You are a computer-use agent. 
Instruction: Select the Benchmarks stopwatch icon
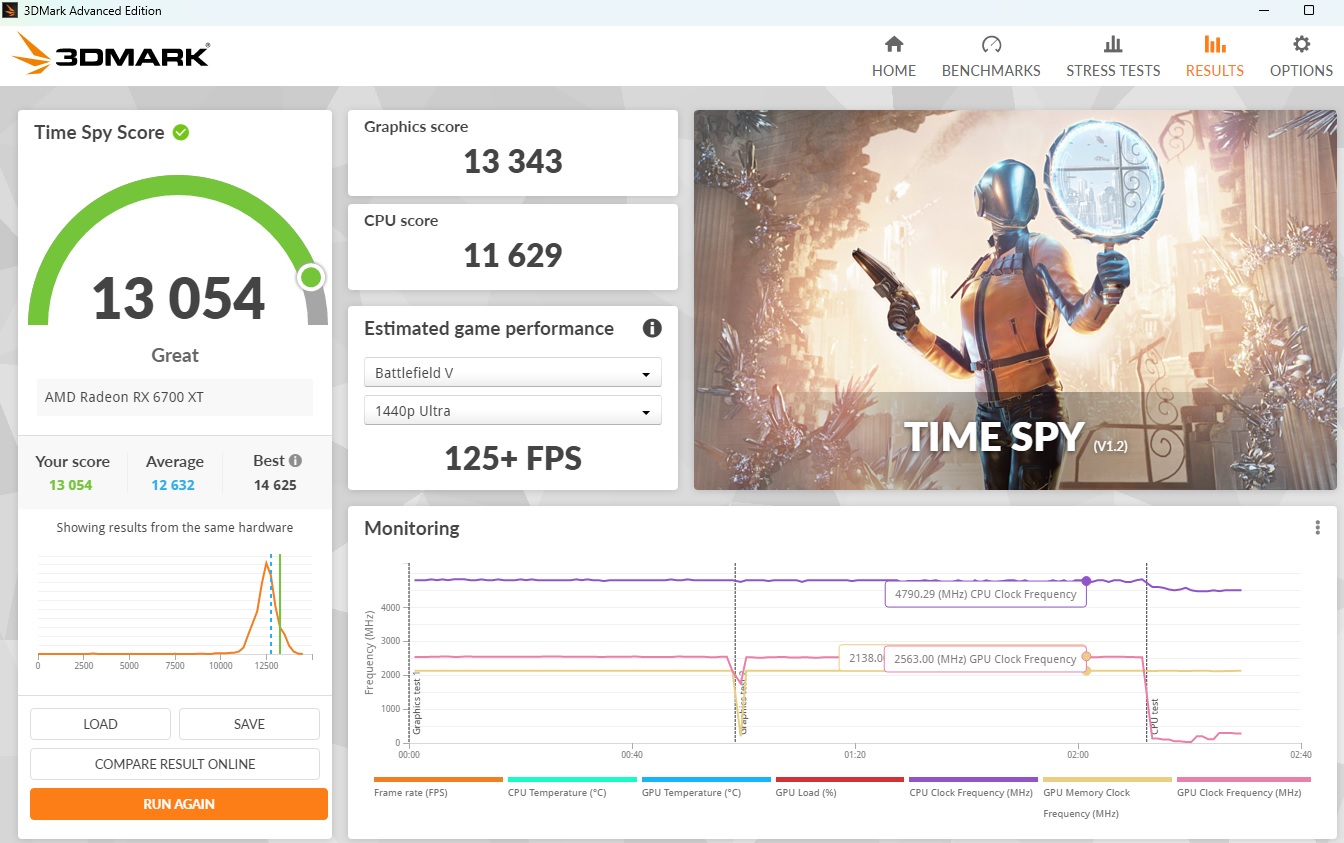pos(990,44)
